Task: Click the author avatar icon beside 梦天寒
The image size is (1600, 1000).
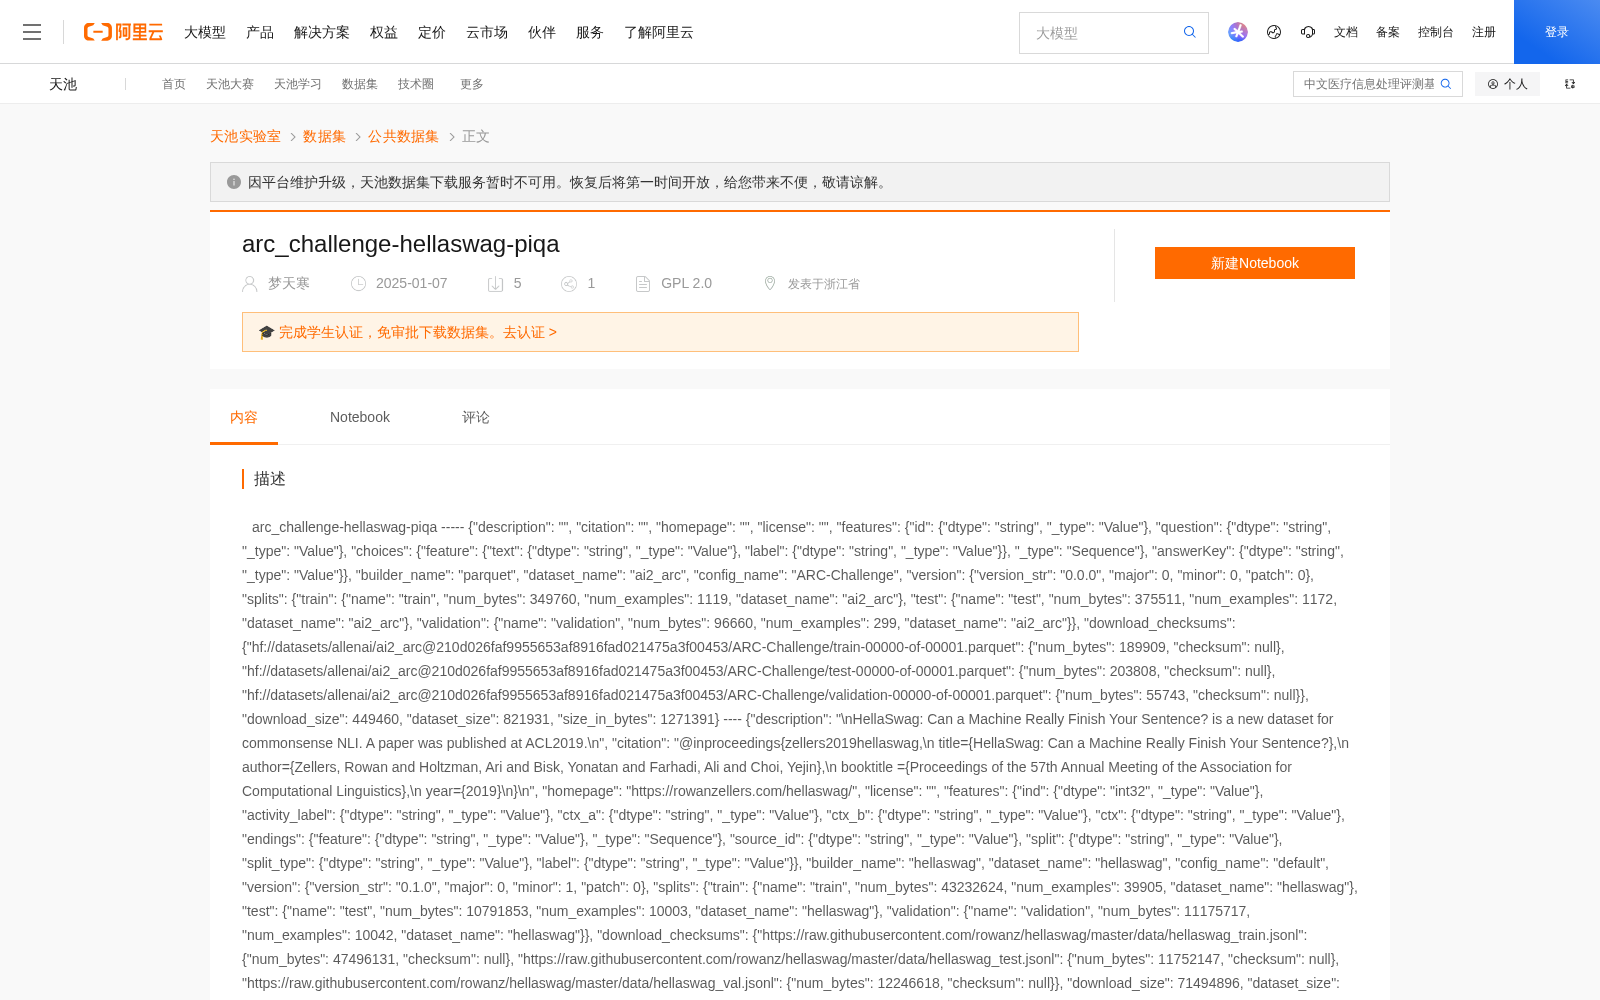Action: point(250,284)
